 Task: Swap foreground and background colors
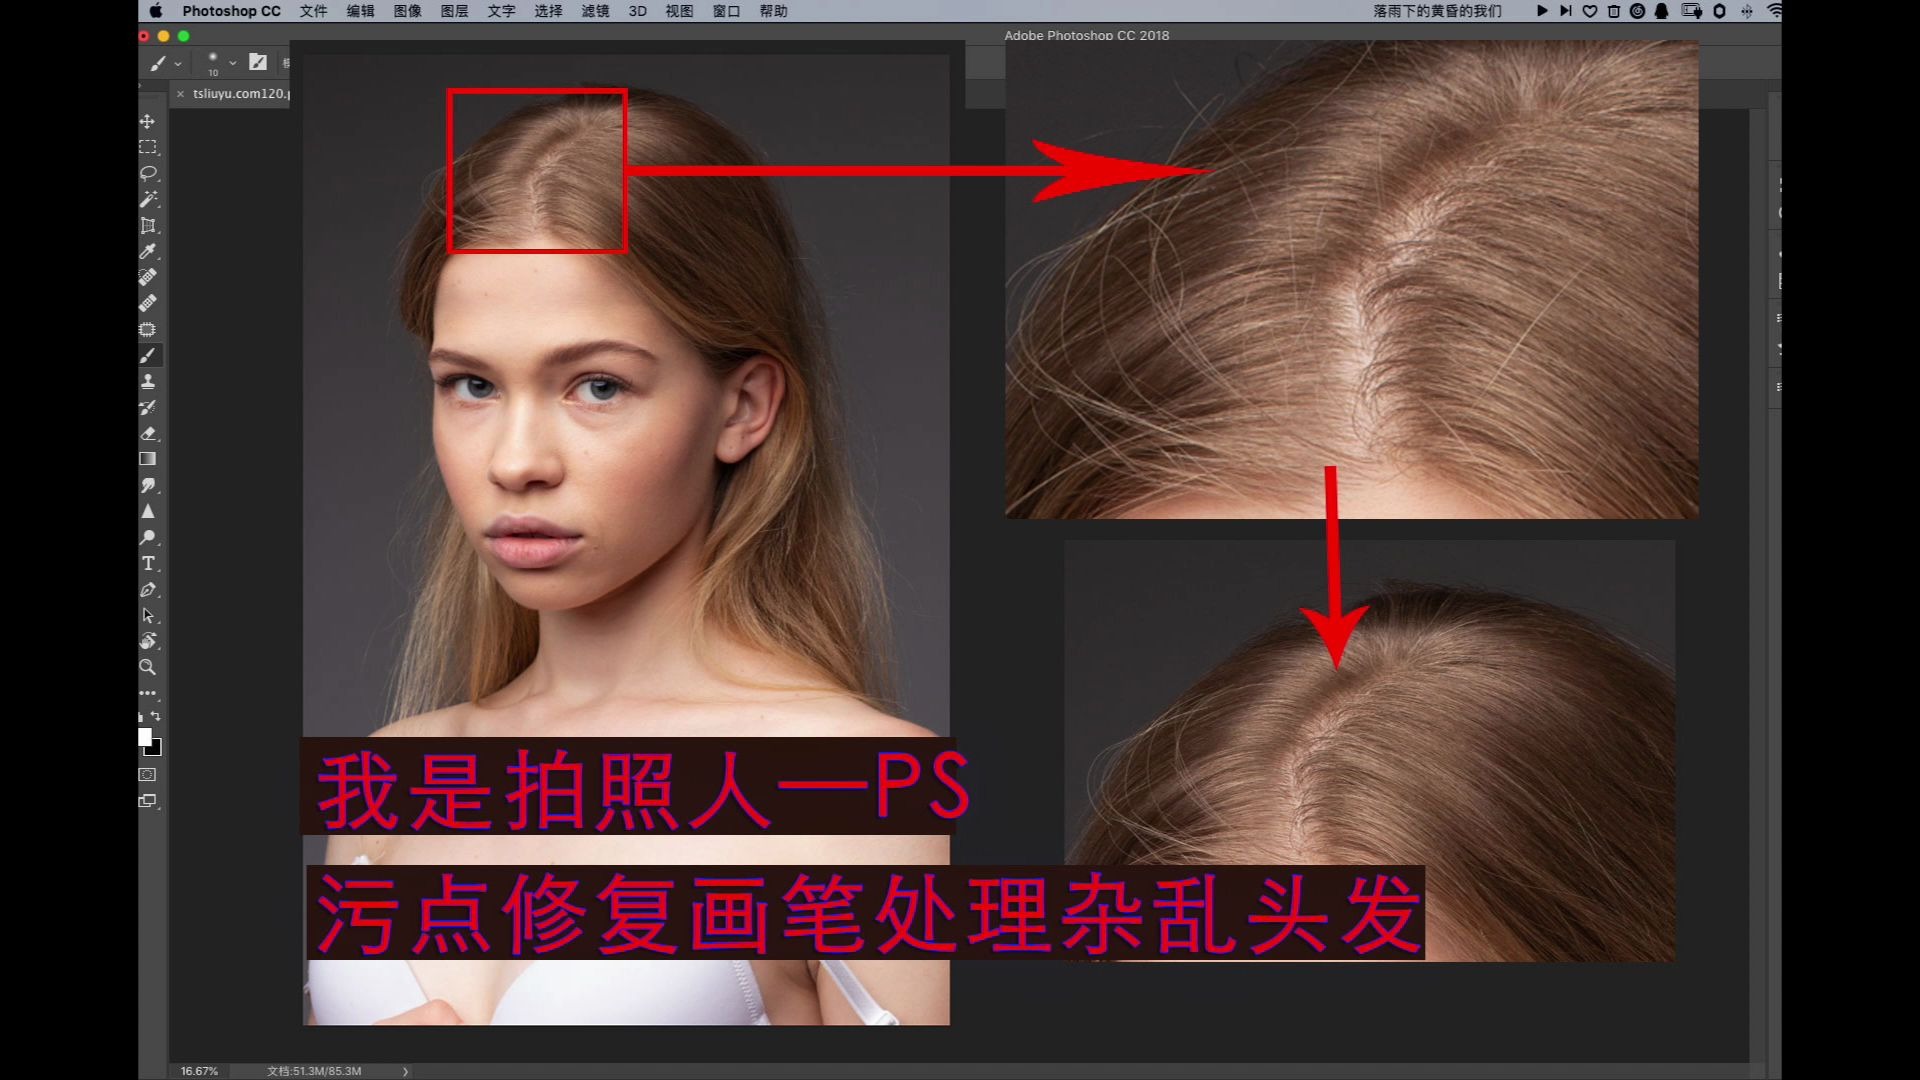point(155,716)
